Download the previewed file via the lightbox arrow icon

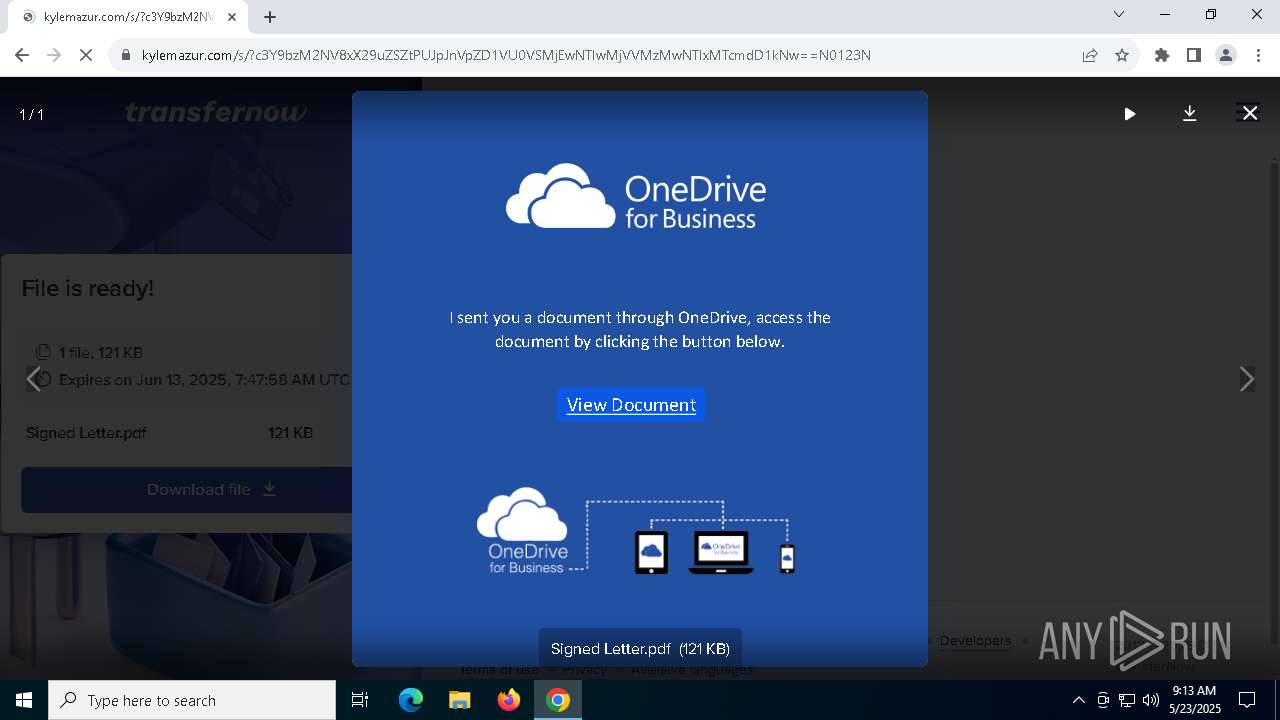pos(1189,114)
